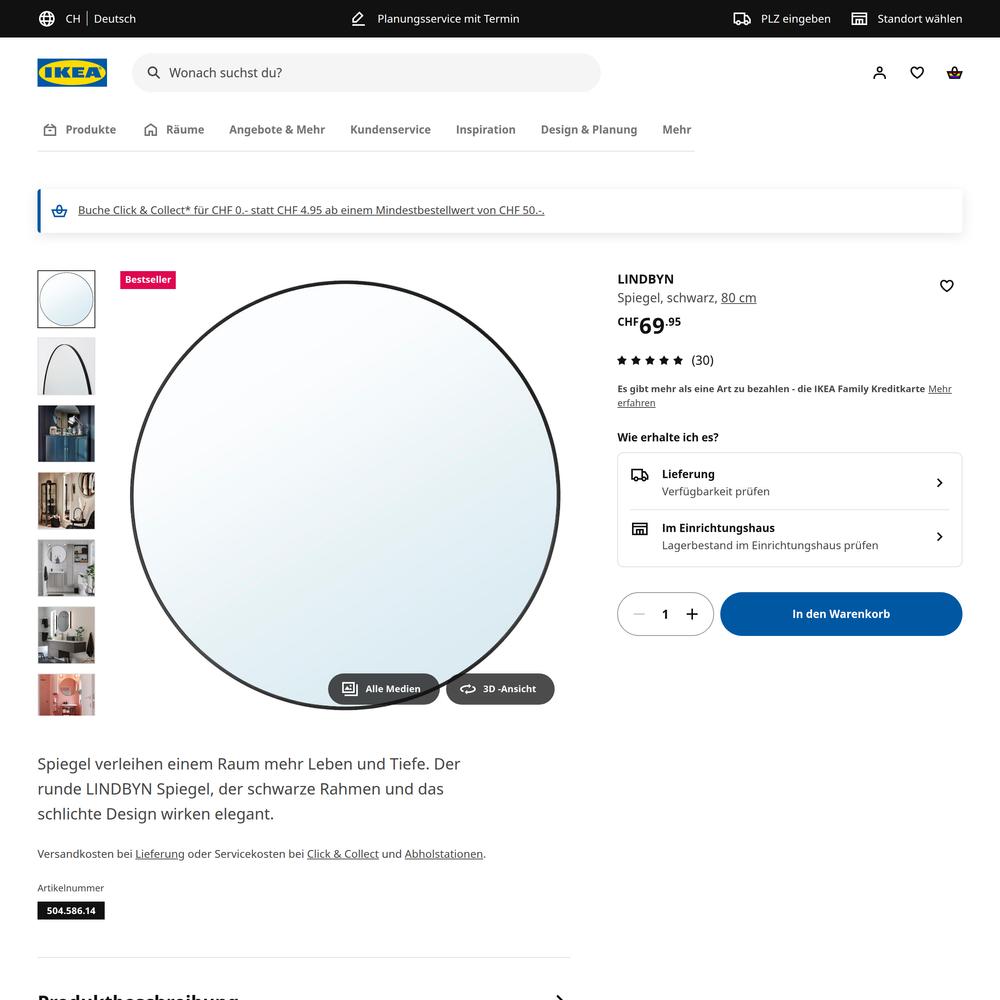Open the Räume menu
The image size is (1000, 1000).
pos(174,130)
